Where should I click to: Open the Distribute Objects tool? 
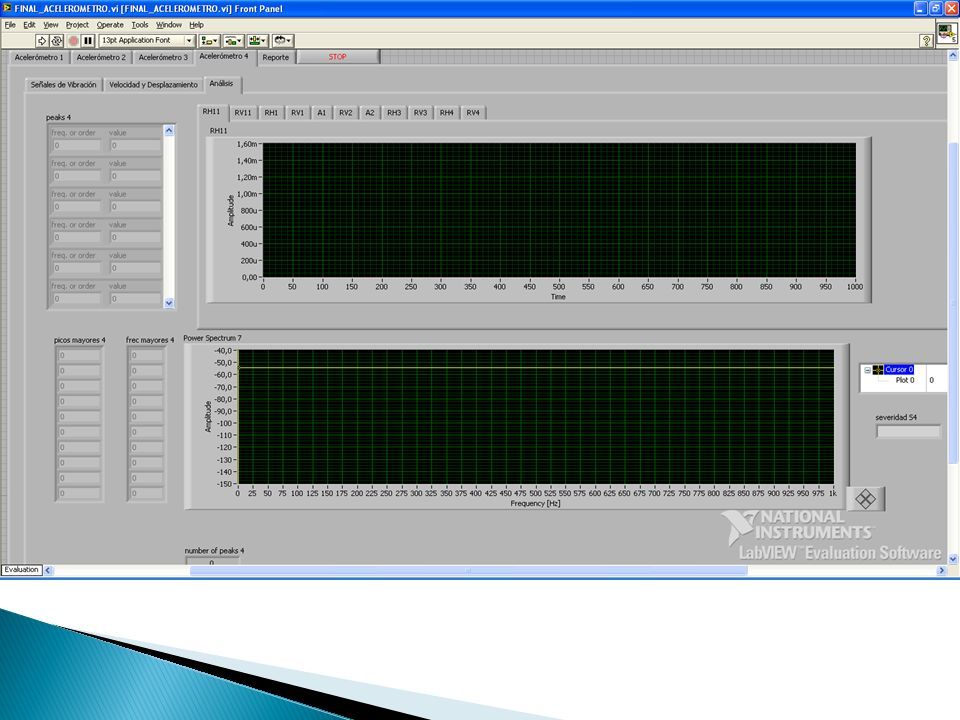click(233, 41)
